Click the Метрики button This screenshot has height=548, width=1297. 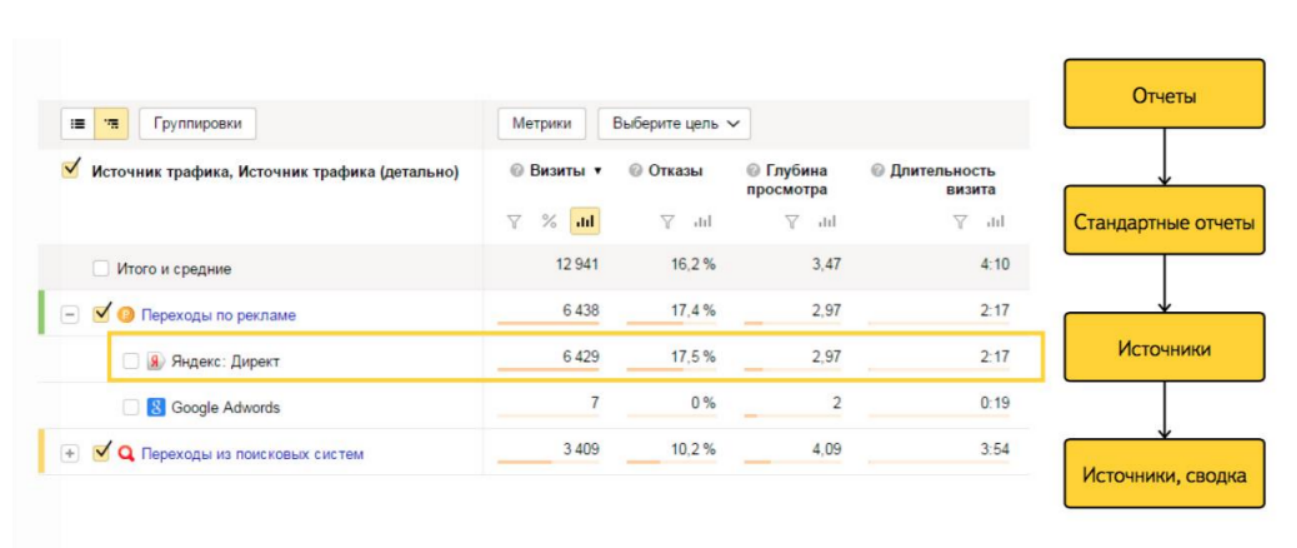[541, 124]
